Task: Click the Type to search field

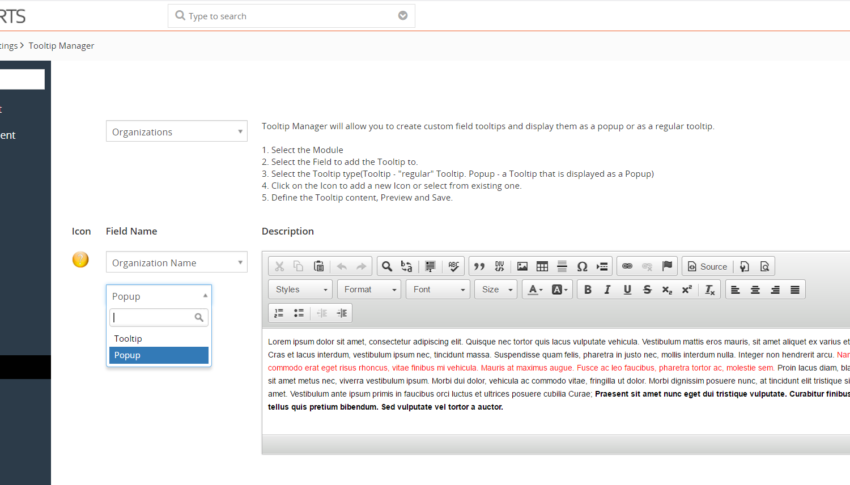Action: (x=292, y=16)
